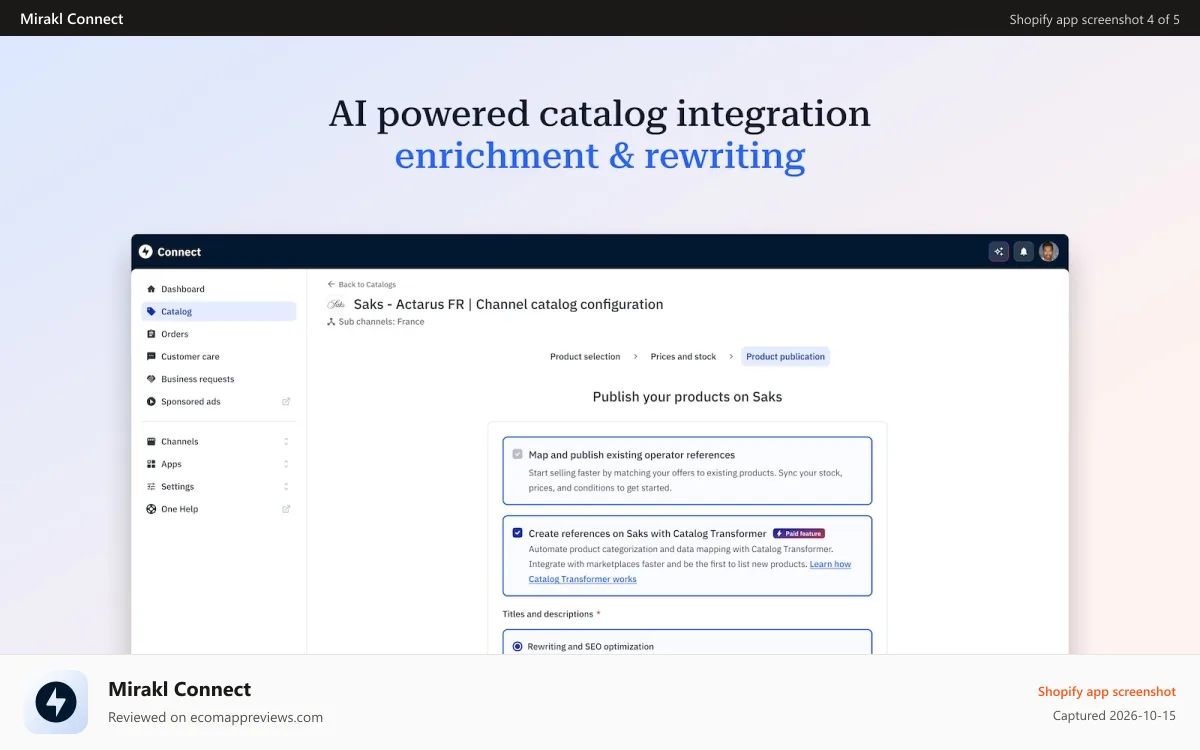Open Sponsored ads in the sidebar
The width and height of the screenshot is (1200, 750).
219,401
